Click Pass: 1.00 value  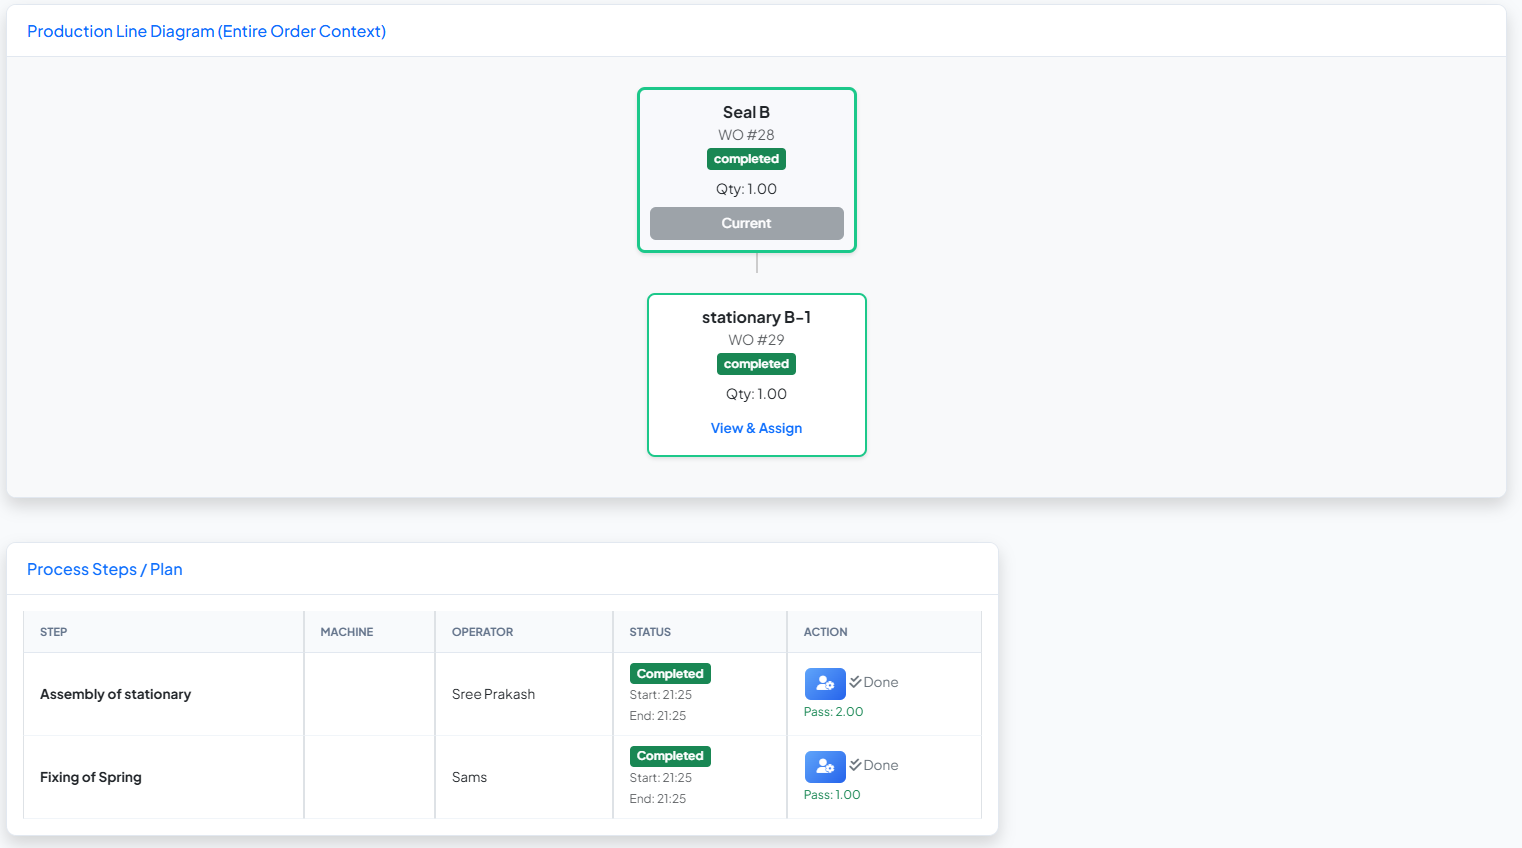point(832,795)
